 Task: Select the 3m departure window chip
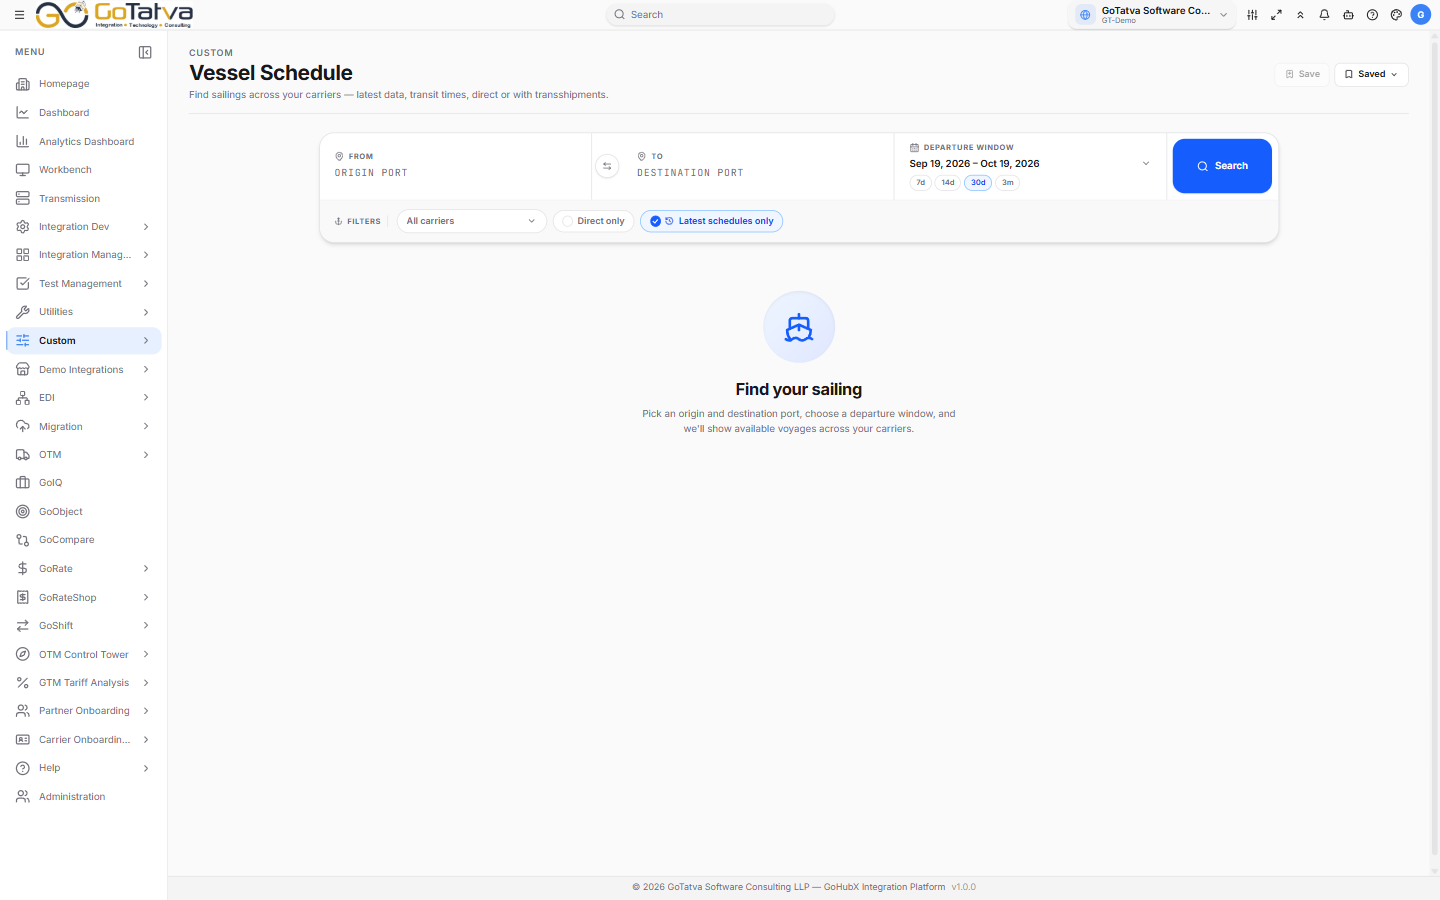click(1008, 183)
